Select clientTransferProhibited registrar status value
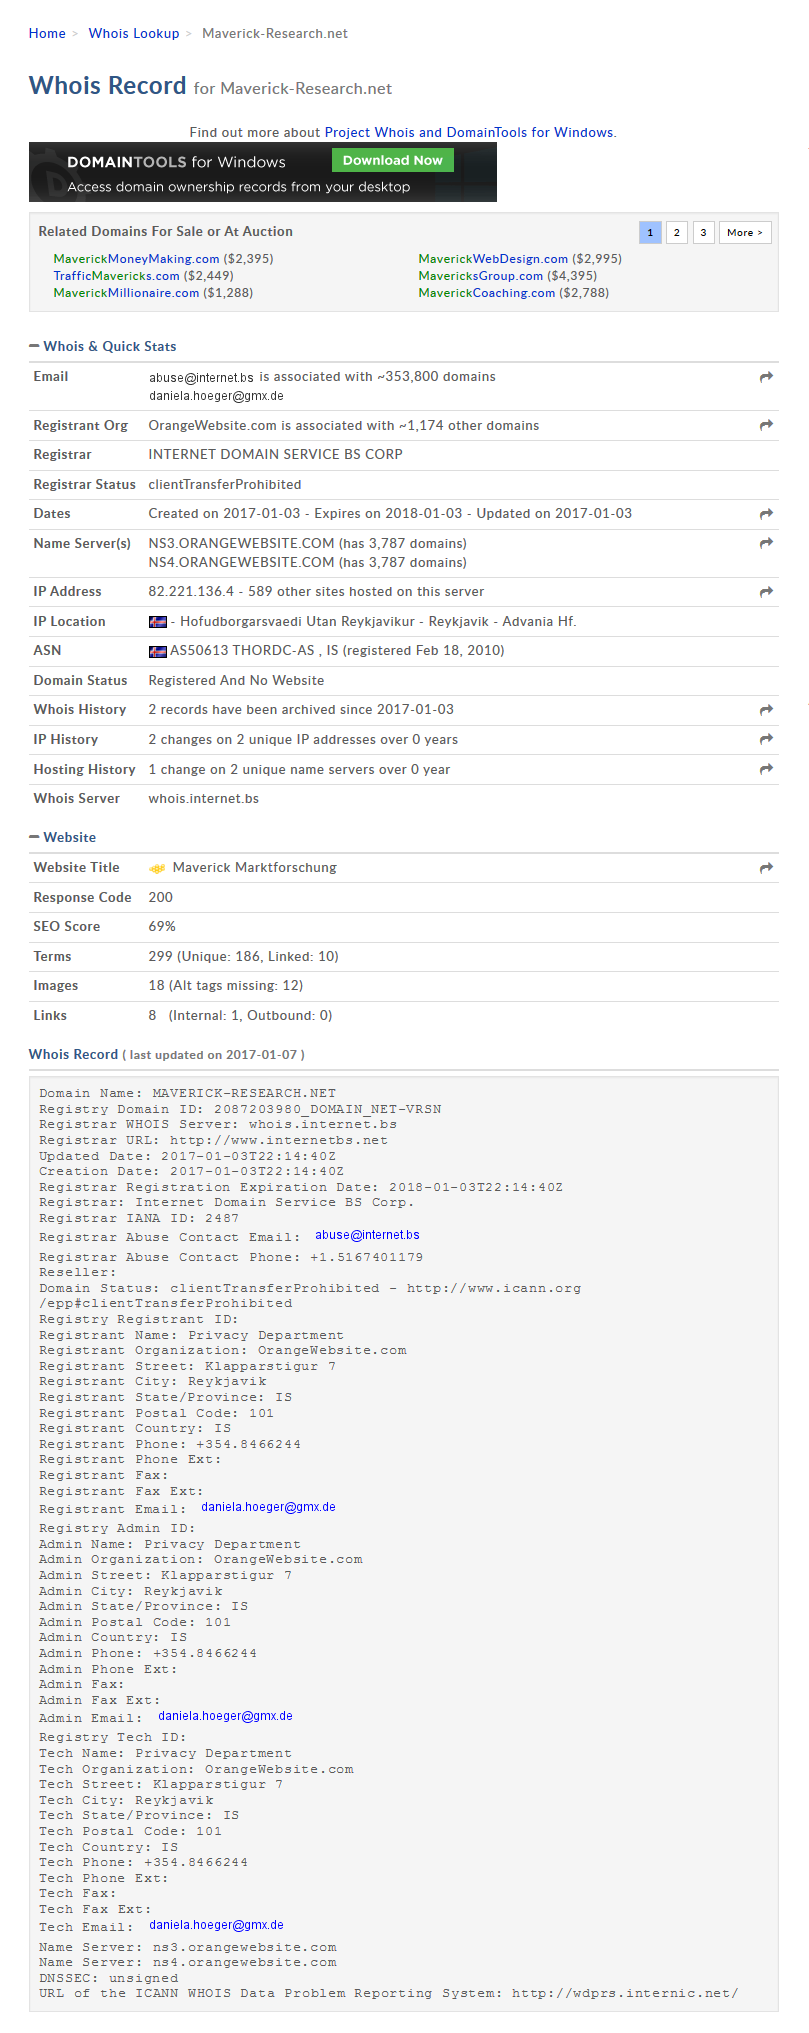 (x=225, y=485)
